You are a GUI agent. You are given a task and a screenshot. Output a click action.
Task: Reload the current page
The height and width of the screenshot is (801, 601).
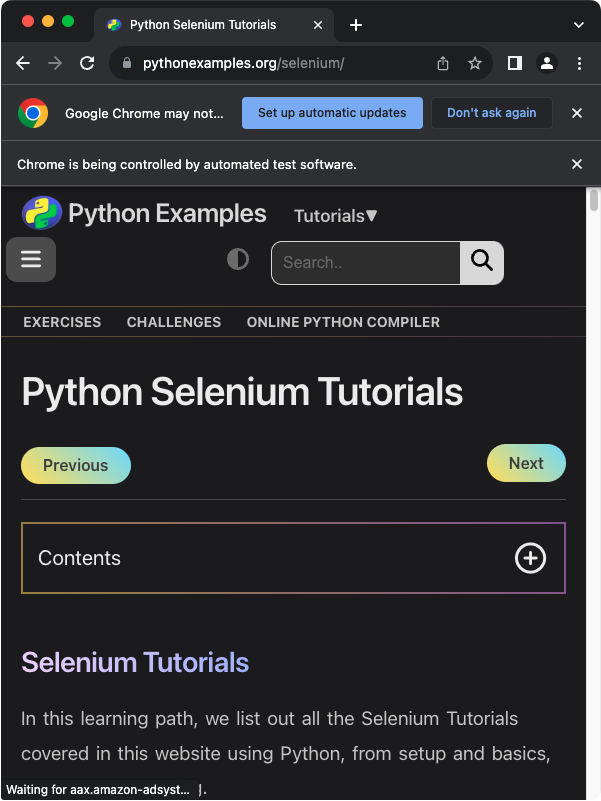pyautogui.click(x=87, y=63)
